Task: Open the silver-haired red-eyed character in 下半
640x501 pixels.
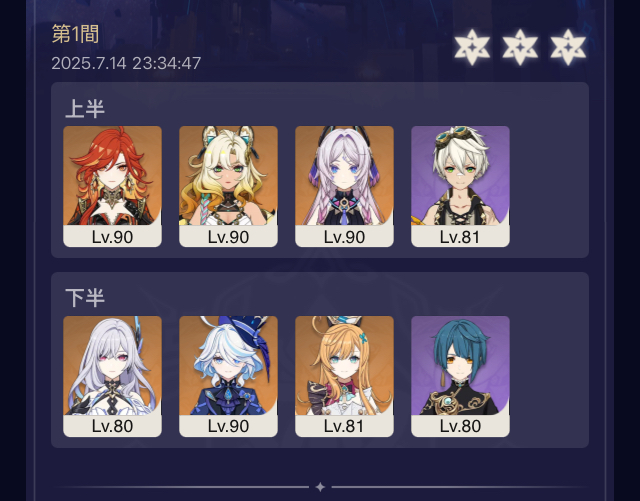Action: click(x=112, y=376)
